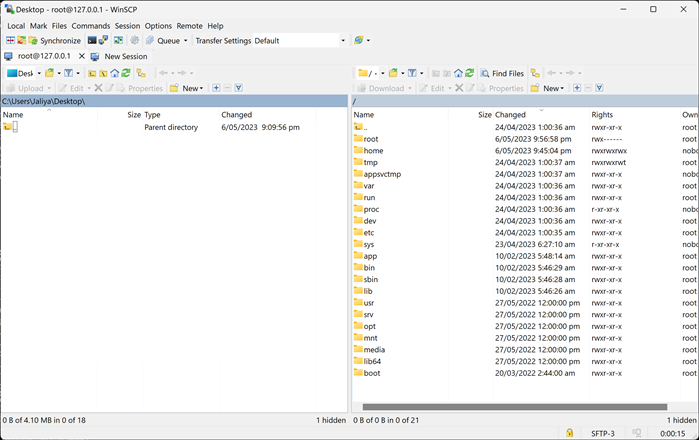
Task: Open the Remote menu
Action: (189, 26)
